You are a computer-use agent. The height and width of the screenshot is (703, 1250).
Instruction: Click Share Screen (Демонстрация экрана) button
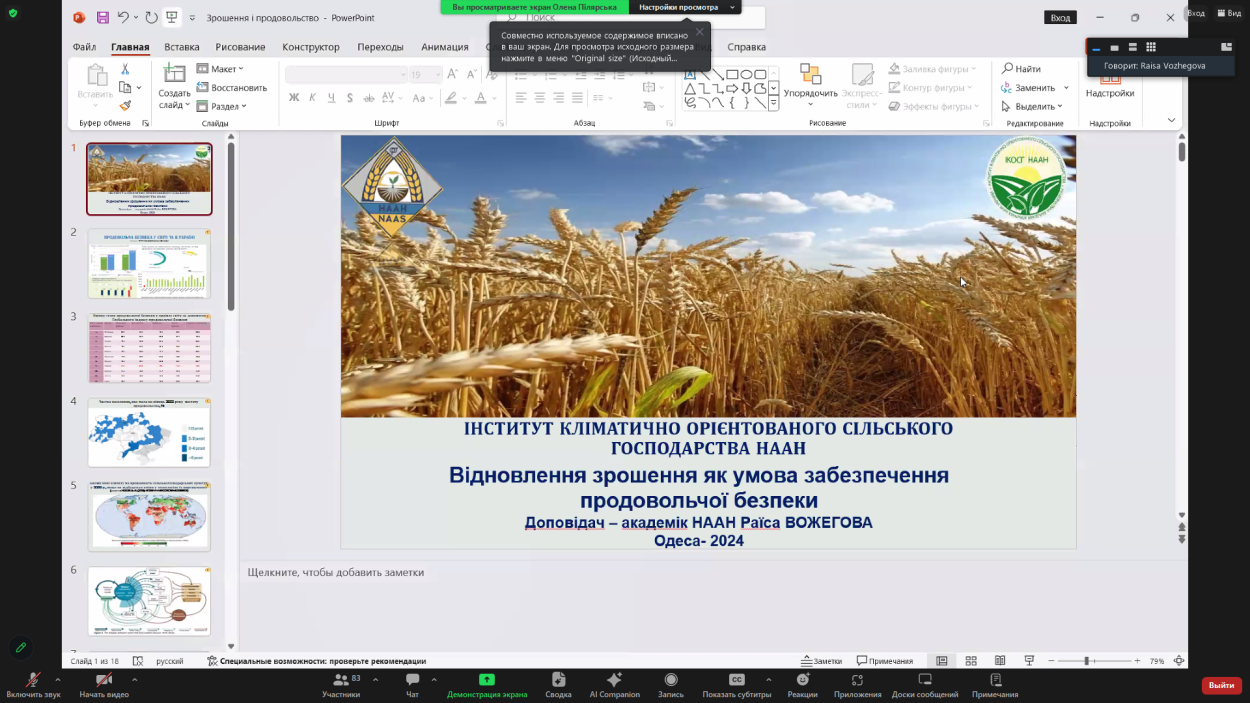(487, 685)
